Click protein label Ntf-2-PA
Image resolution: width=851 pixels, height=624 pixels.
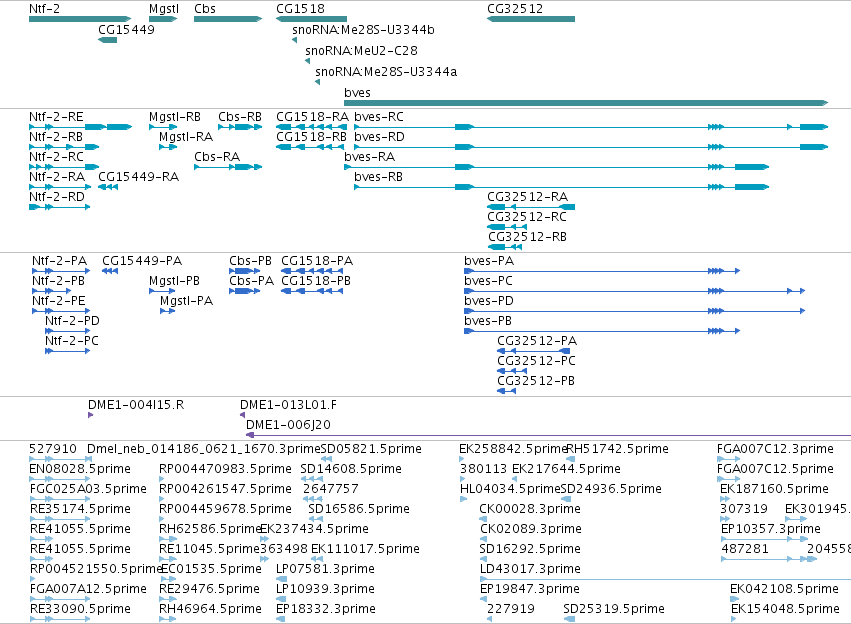pos(60,261)
